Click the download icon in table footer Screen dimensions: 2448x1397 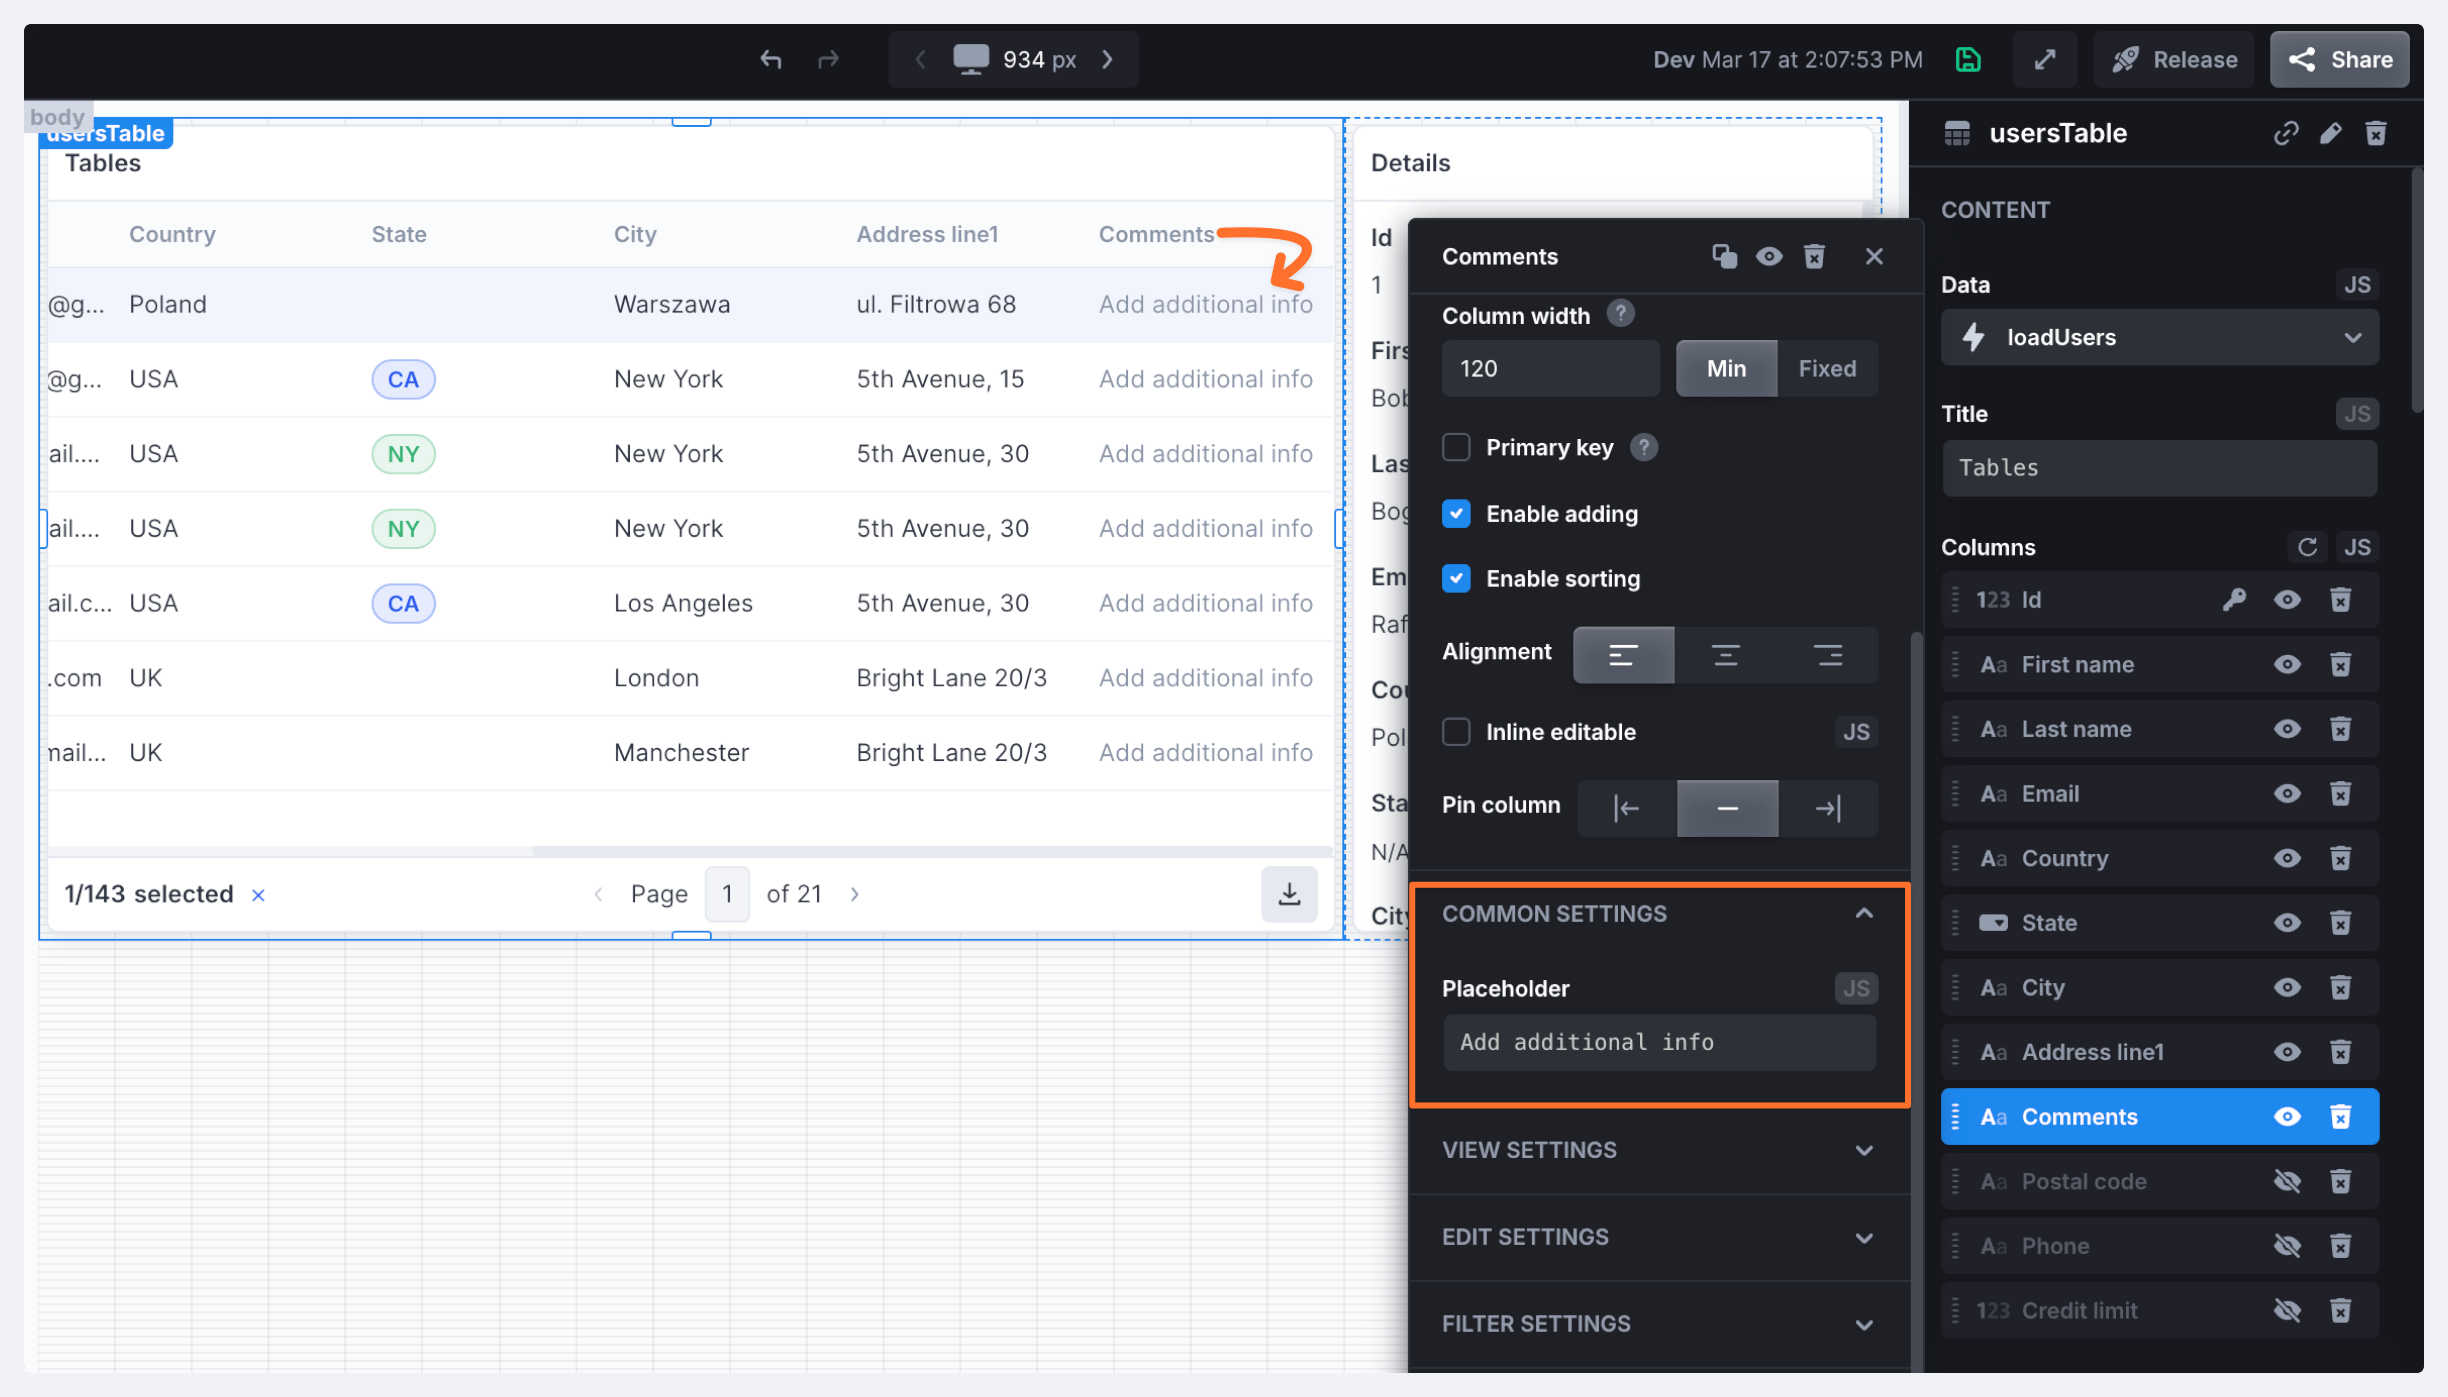pyautogui.click(x=1289, y=893)
